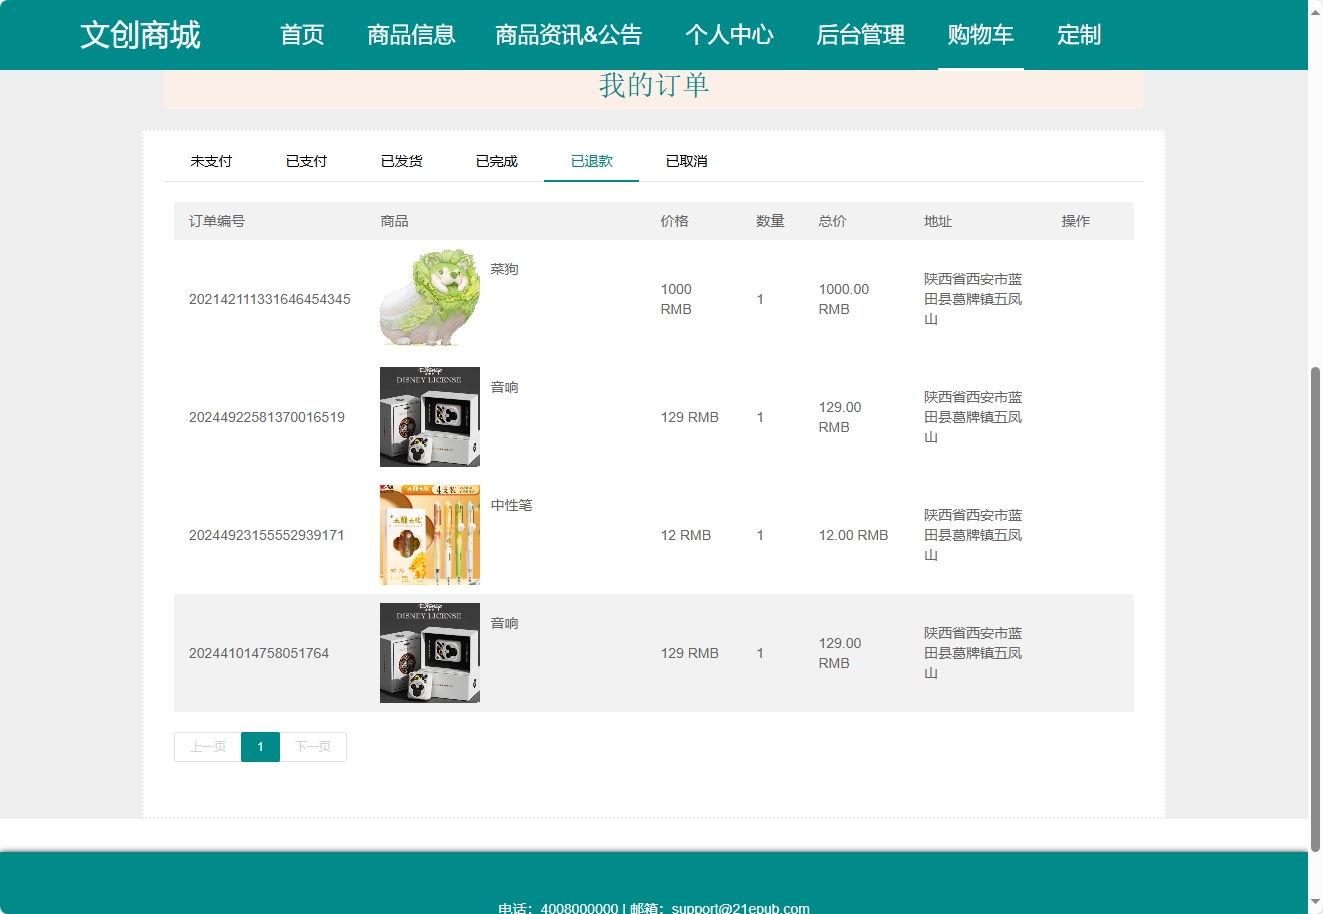Select the 已退款 orders tab

[591, 160]
